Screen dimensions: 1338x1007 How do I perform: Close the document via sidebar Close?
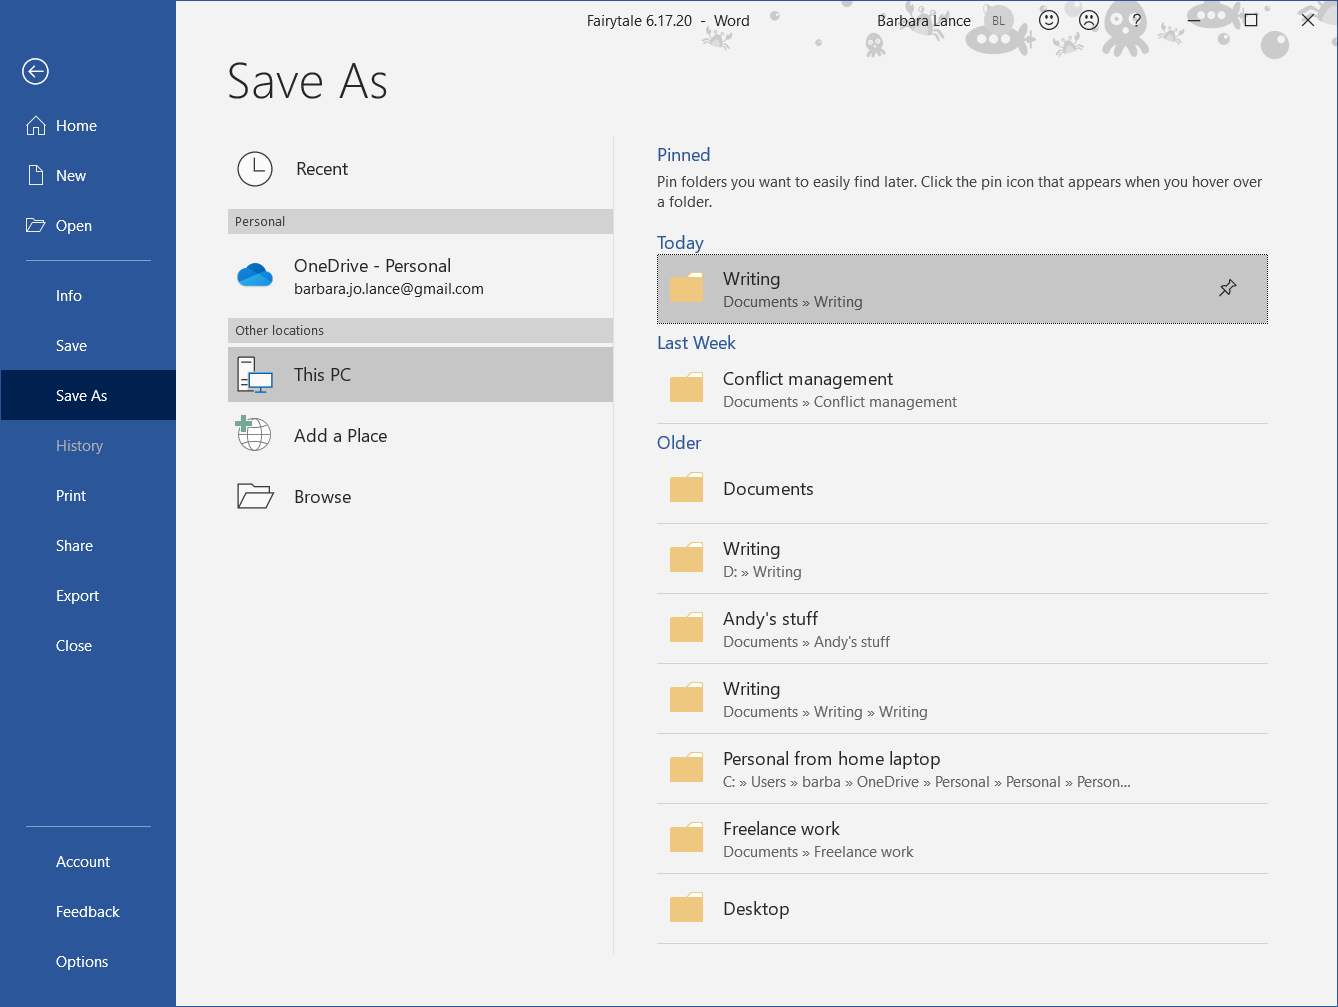tap(88, 646)
